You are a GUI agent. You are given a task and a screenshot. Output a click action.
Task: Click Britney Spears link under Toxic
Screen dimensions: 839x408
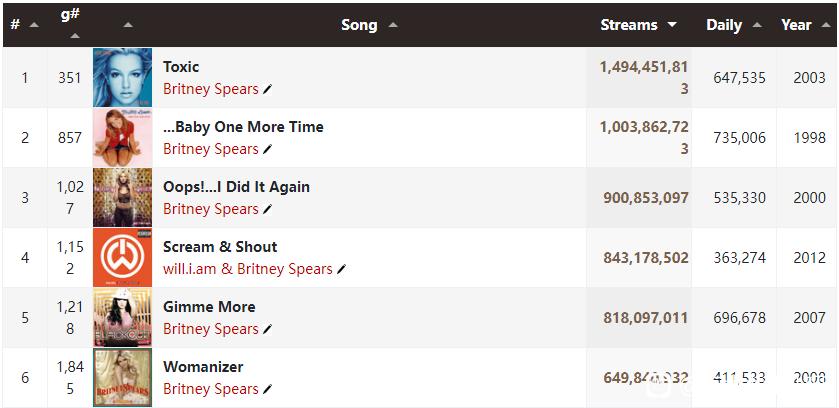211,89
